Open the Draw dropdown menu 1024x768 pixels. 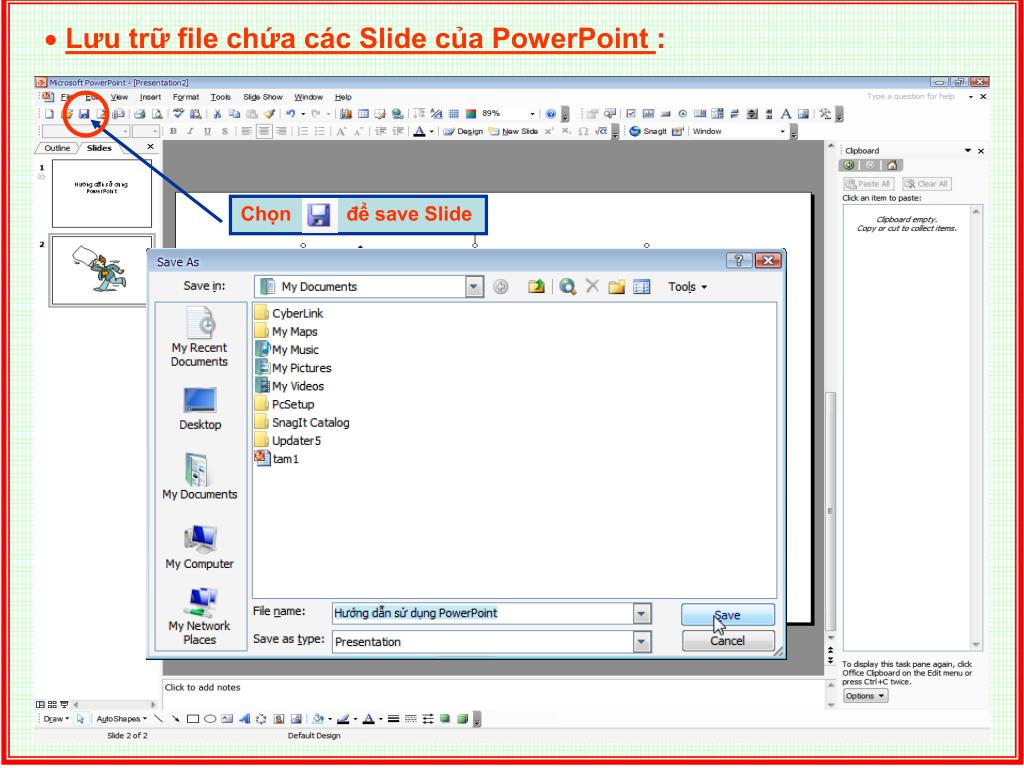pyautogui.click(x=56, y=719)
